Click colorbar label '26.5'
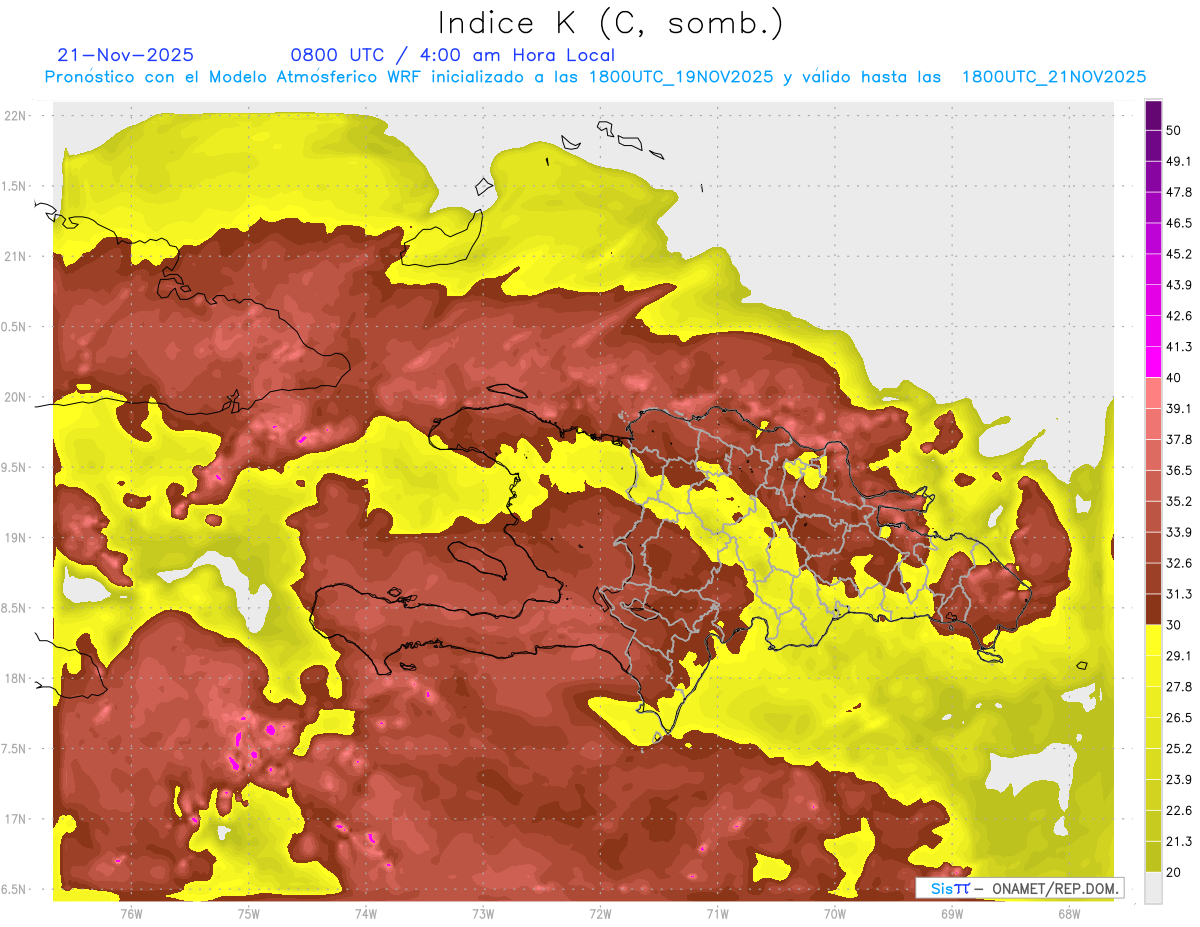 click(x=1178, y=718)
